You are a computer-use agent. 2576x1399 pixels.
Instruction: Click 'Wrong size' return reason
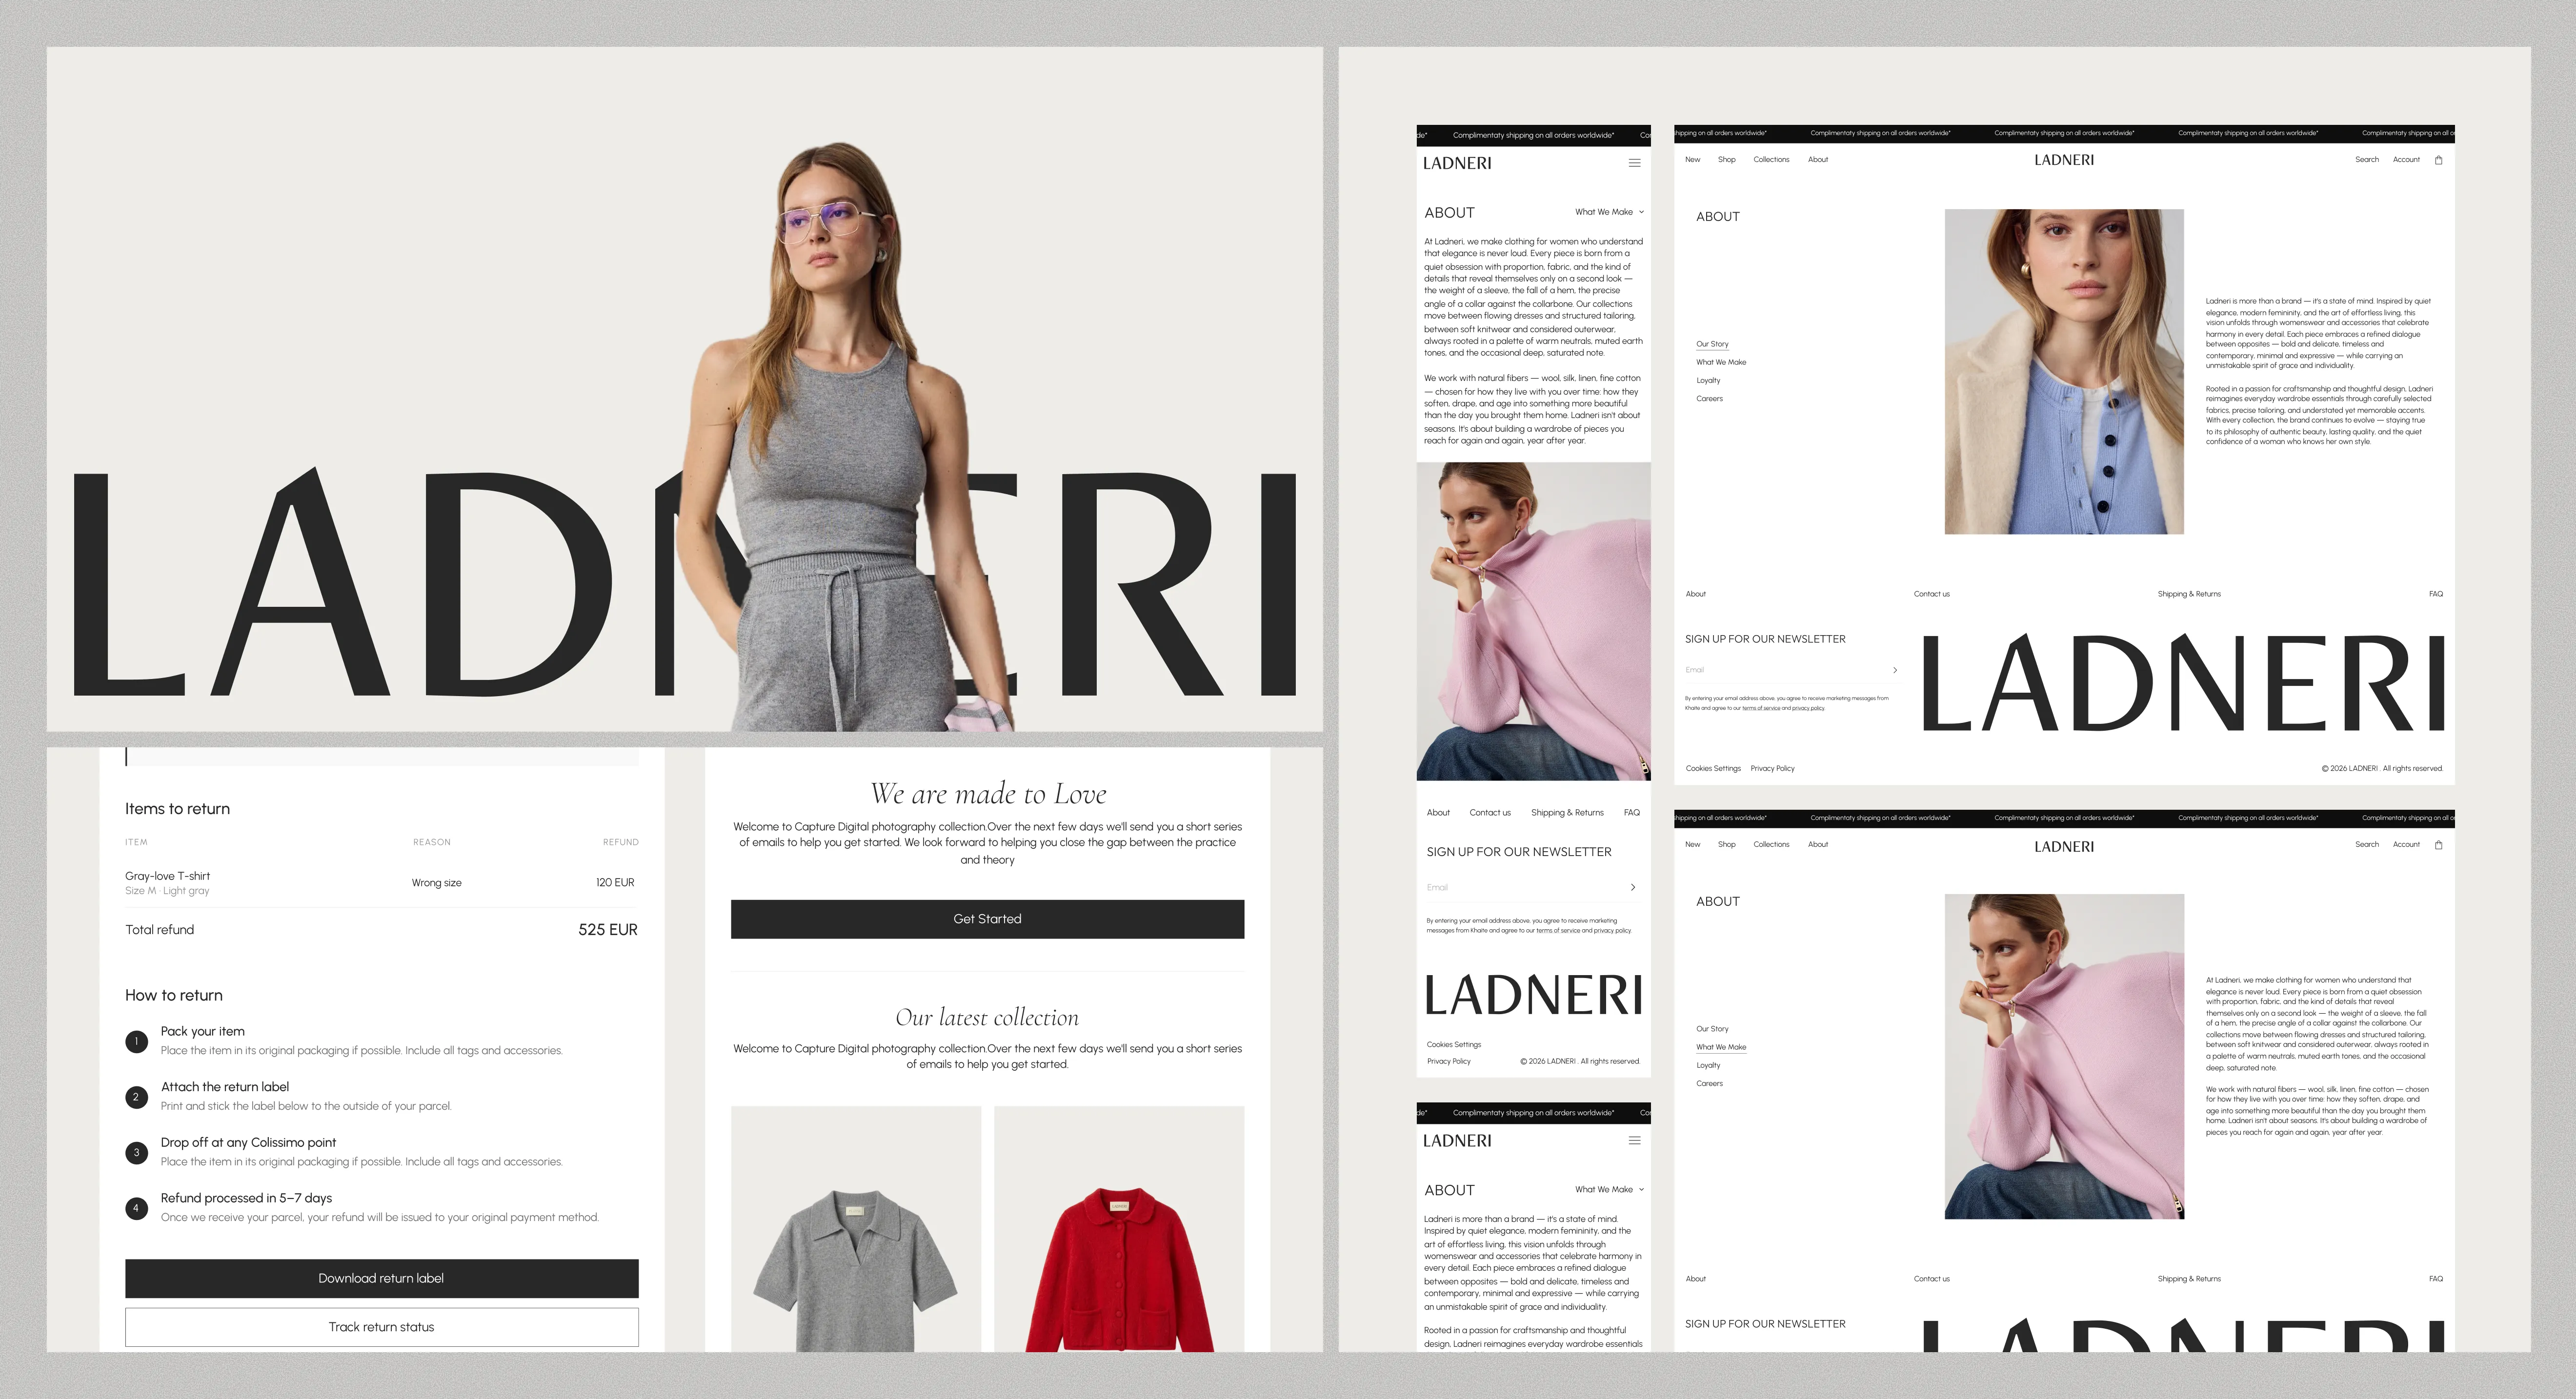coord(436,883)
